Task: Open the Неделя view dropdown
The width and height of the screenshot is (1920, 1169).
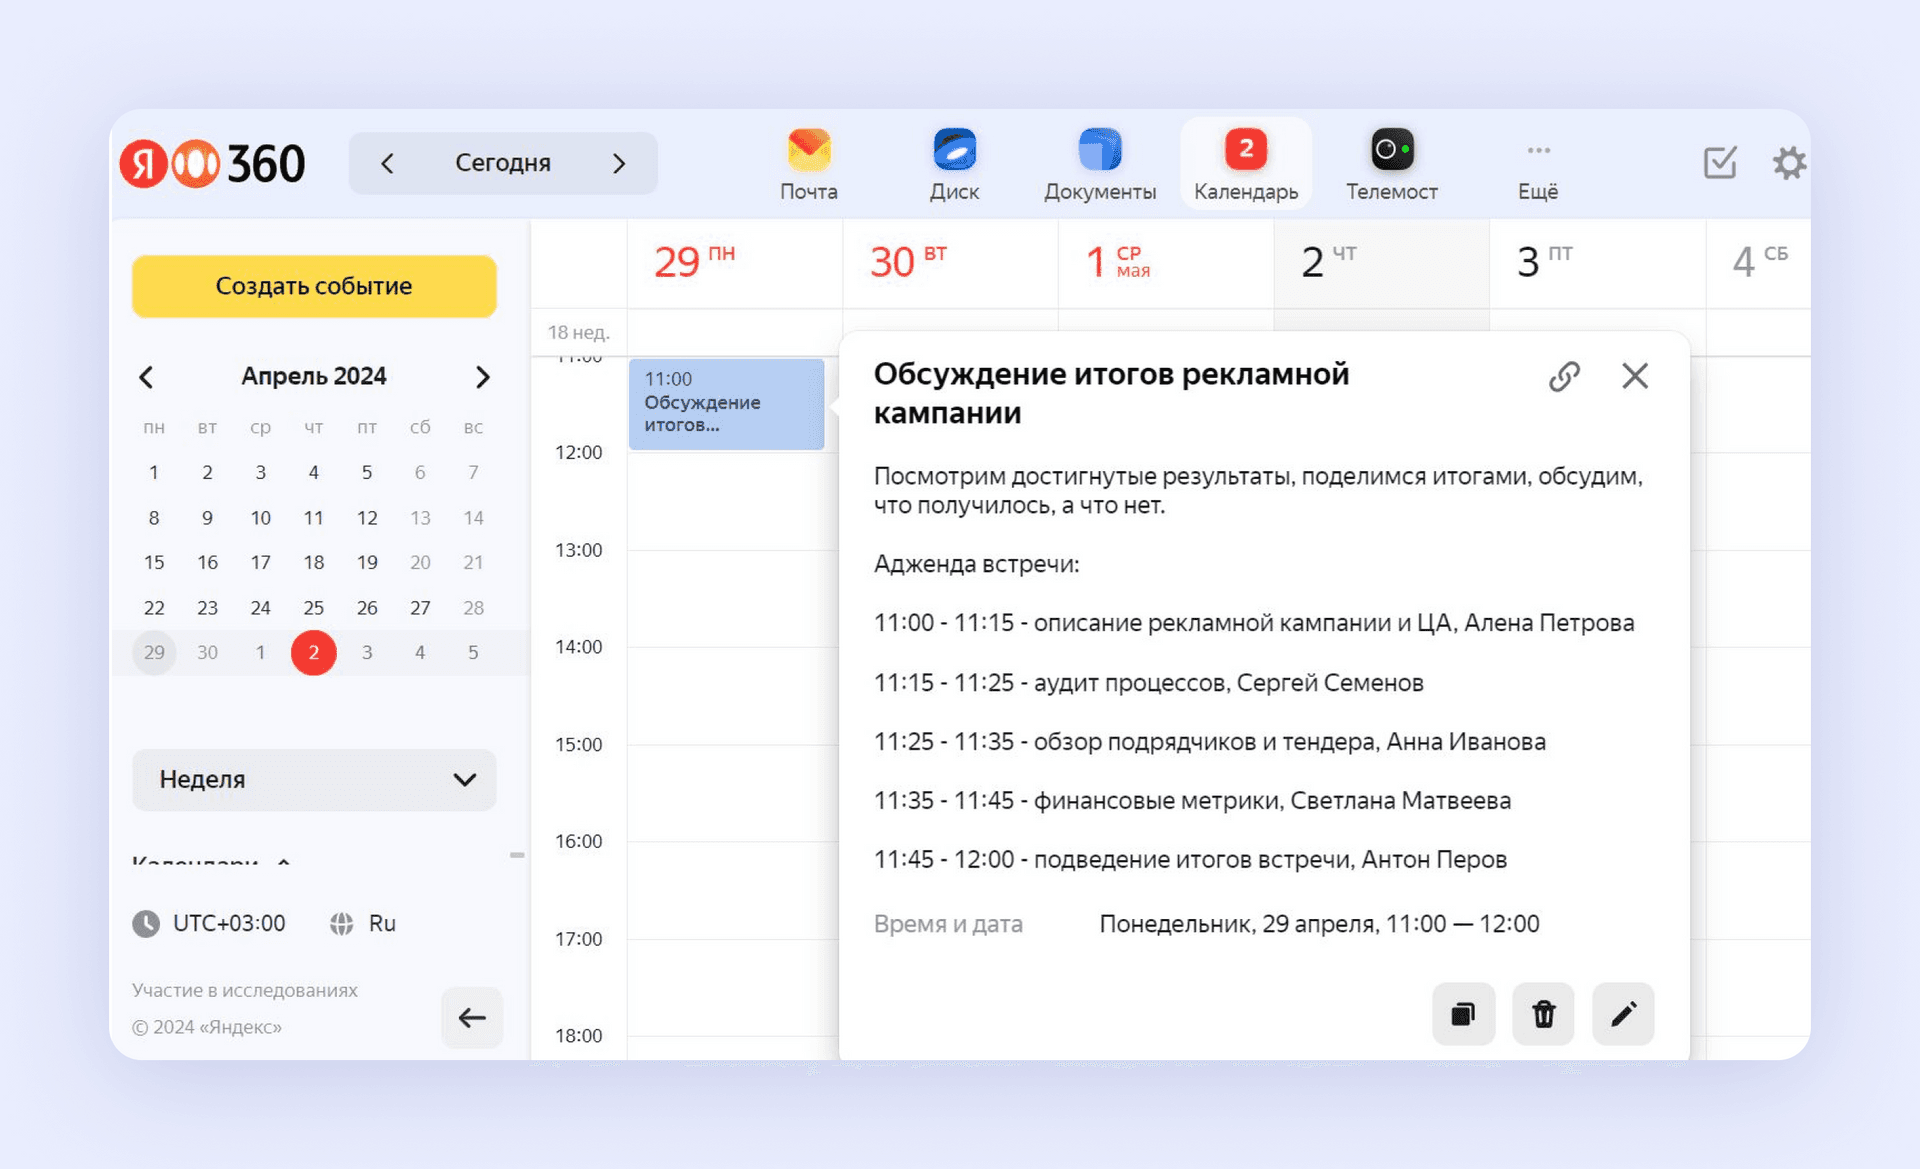Action: [x=314, y=779]
